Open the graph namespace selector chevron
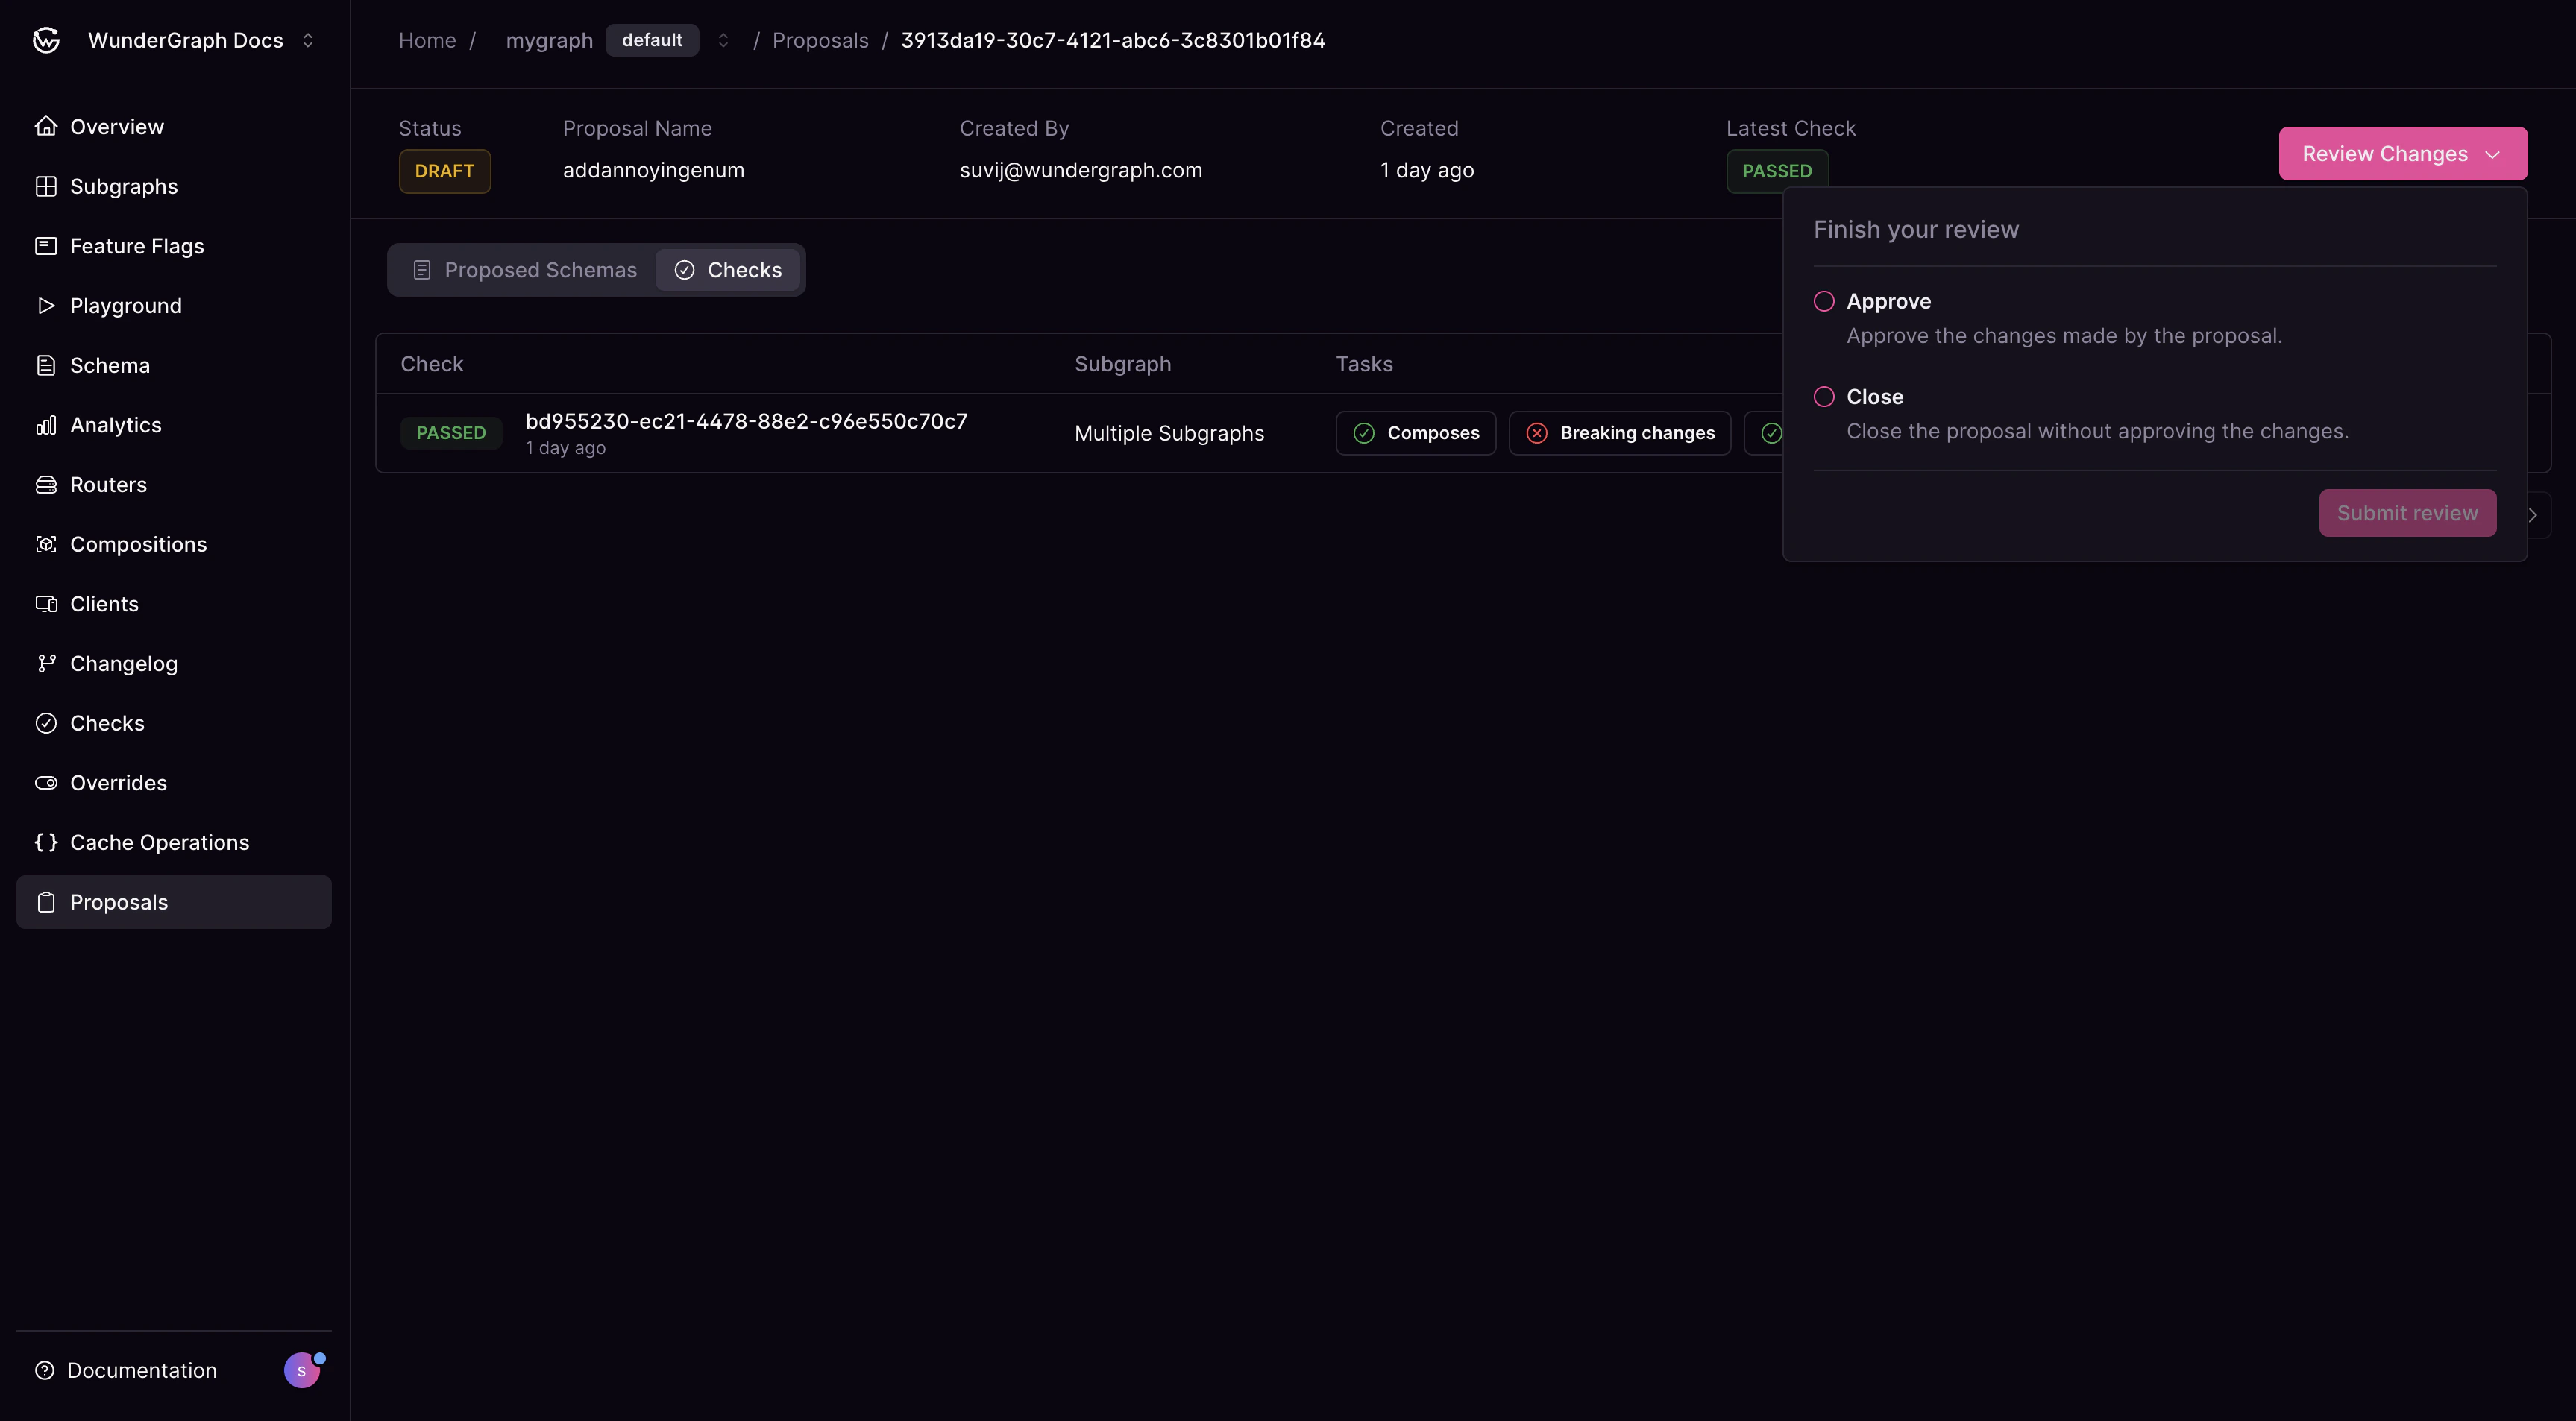This screenshot has height=1421, width=2576. click(x=723, y=40)
